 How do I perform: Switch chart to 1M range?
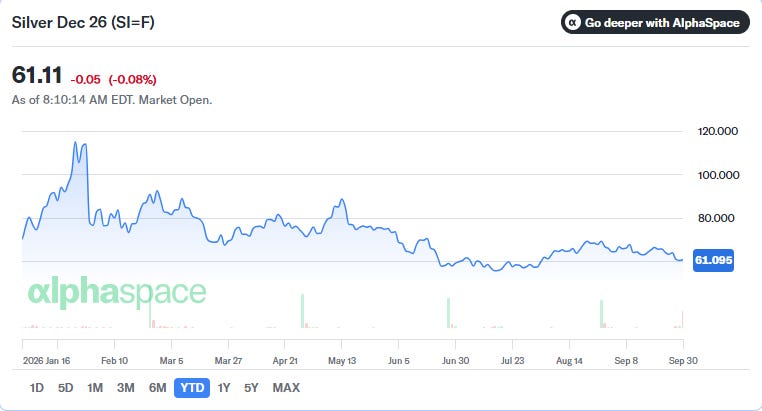[x=95, y=388]
